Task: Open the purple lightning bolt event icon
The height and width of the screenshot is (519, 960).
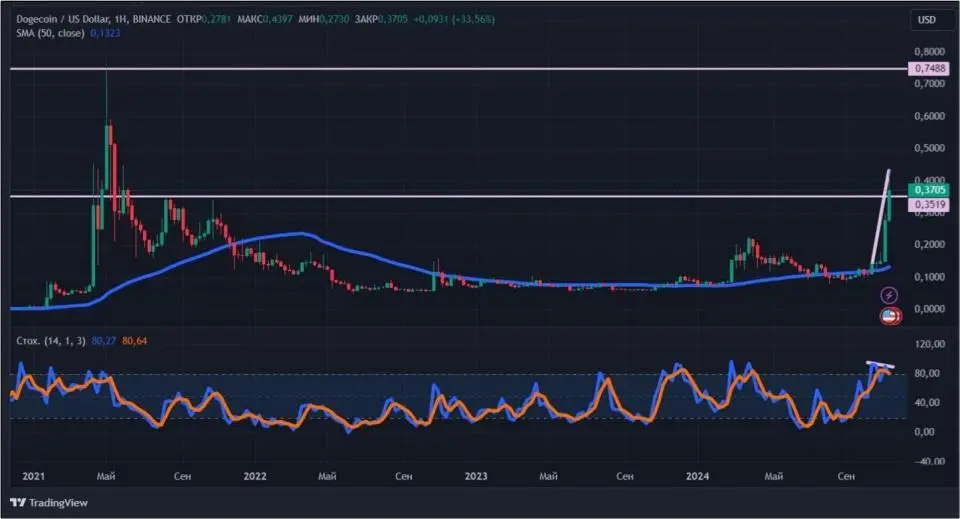Action: point(889,296)
